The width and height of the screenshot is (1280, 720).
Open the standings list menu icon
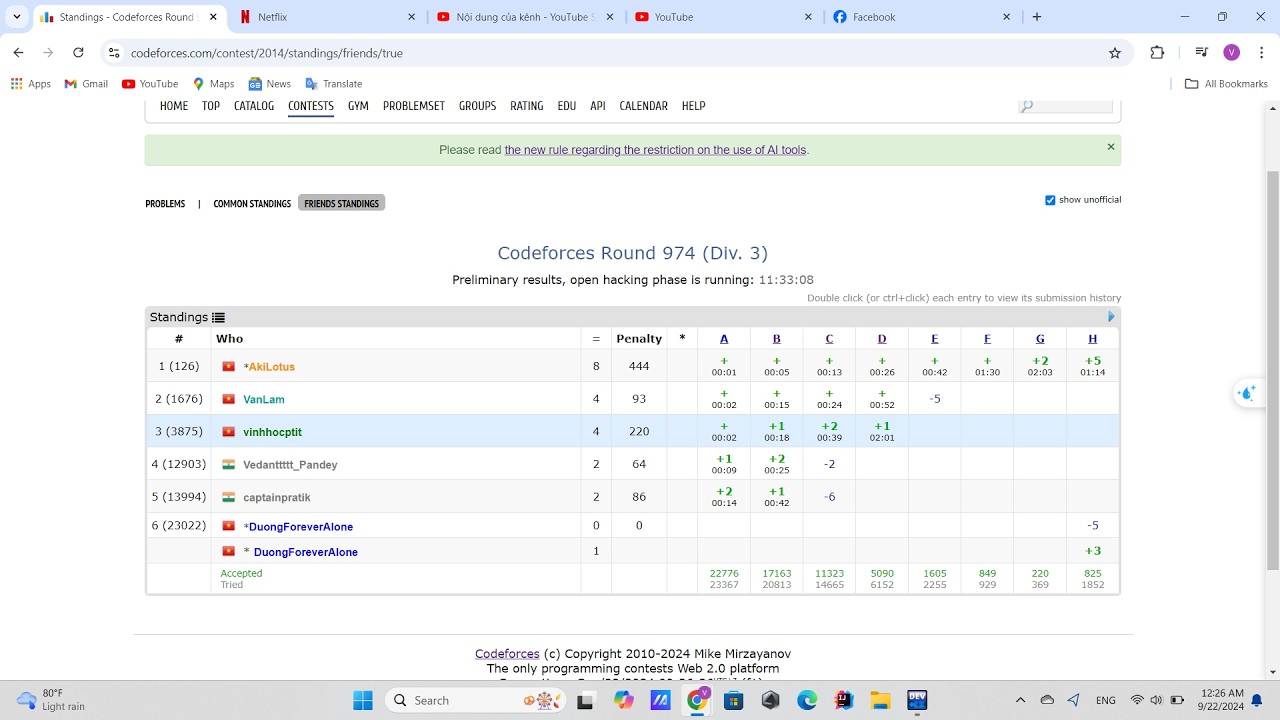[218, 317]
